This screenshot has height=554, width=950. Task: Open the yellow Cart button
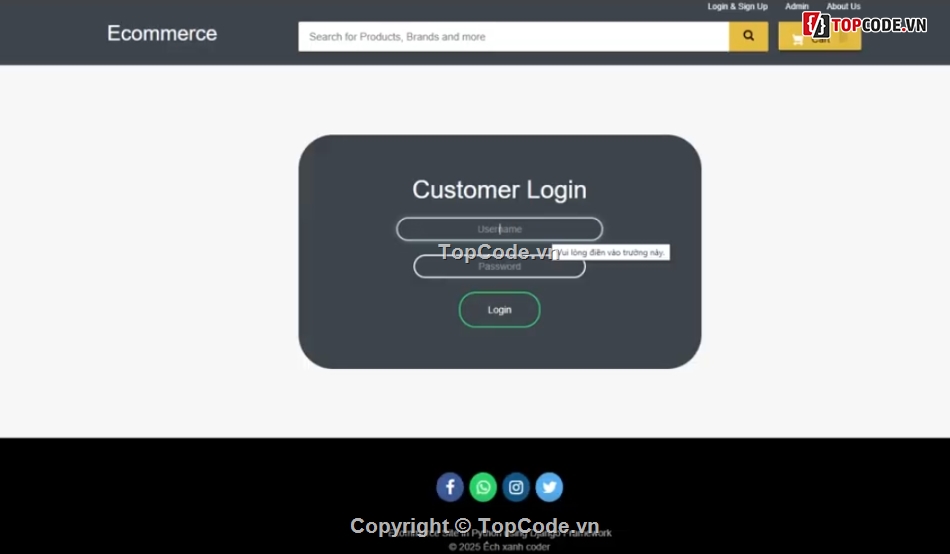(820, 36)
